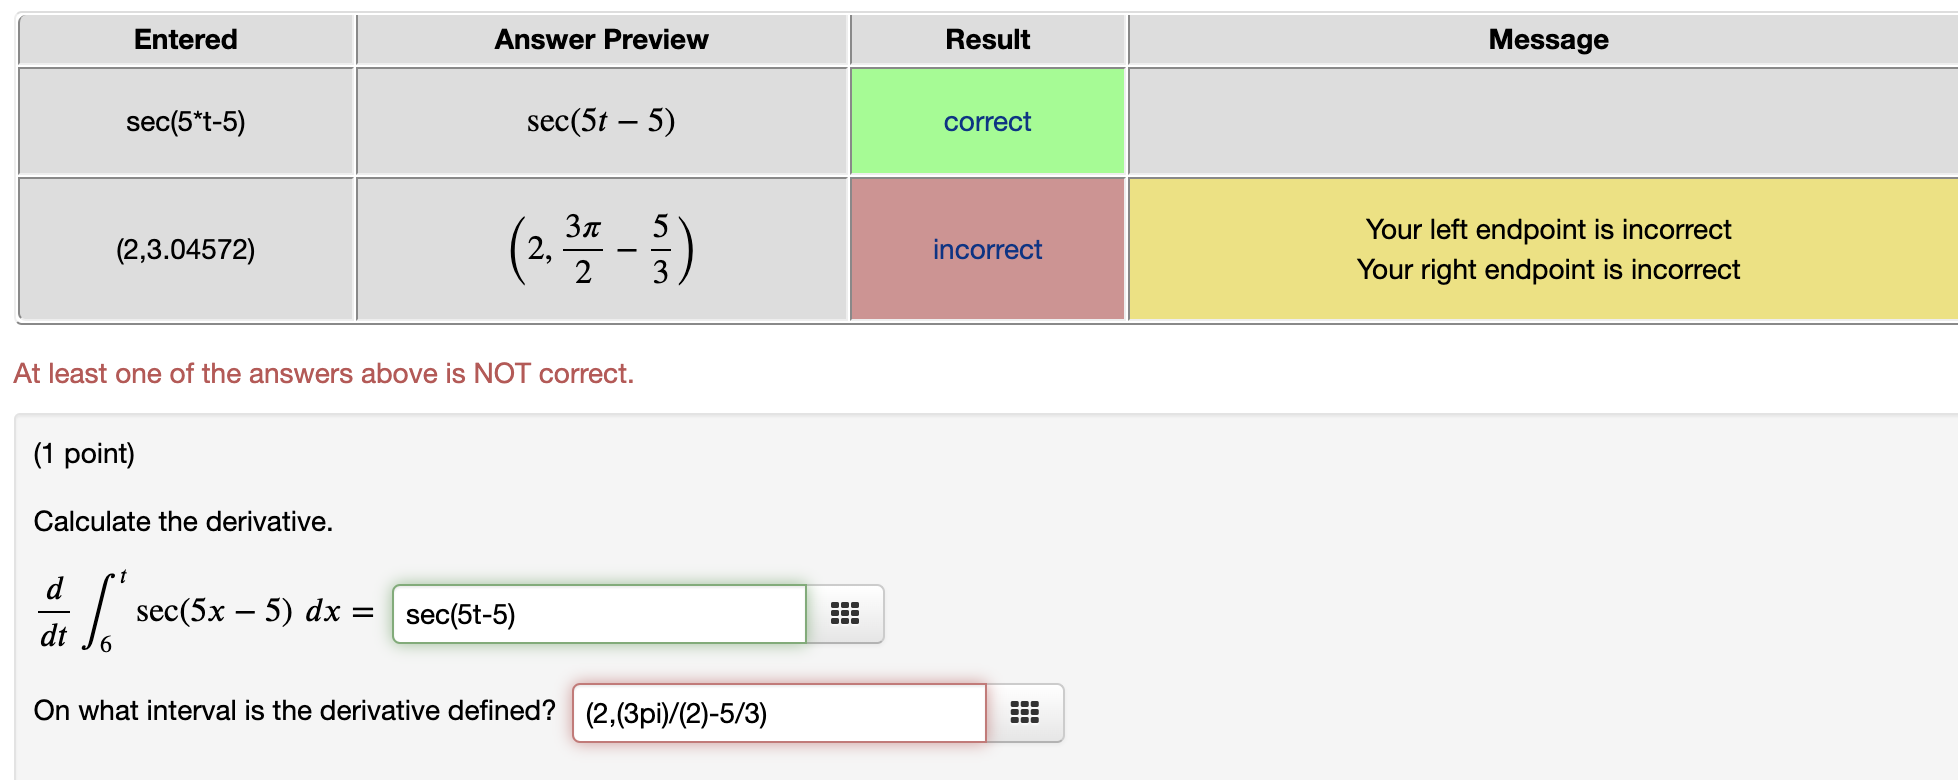Select the green correct result cell
The image size is (1958, 780).
pyautogui.click(x=986, y=121)
